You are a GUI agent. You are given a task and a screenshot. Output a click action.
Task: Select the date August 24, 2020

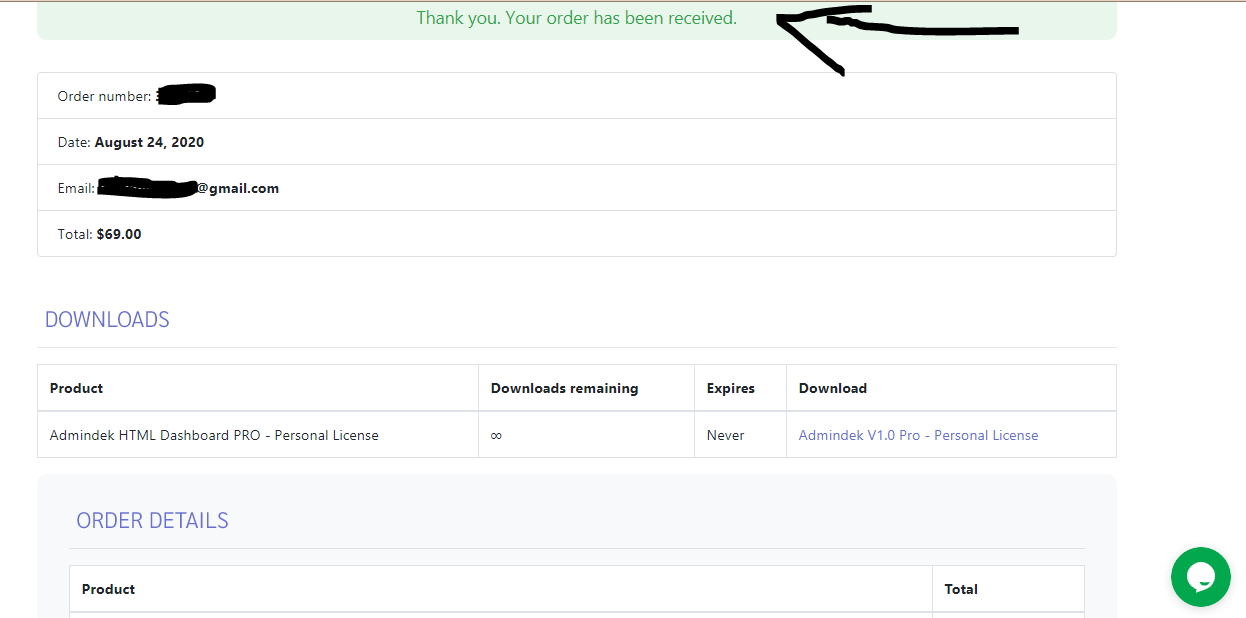[149, 142]
